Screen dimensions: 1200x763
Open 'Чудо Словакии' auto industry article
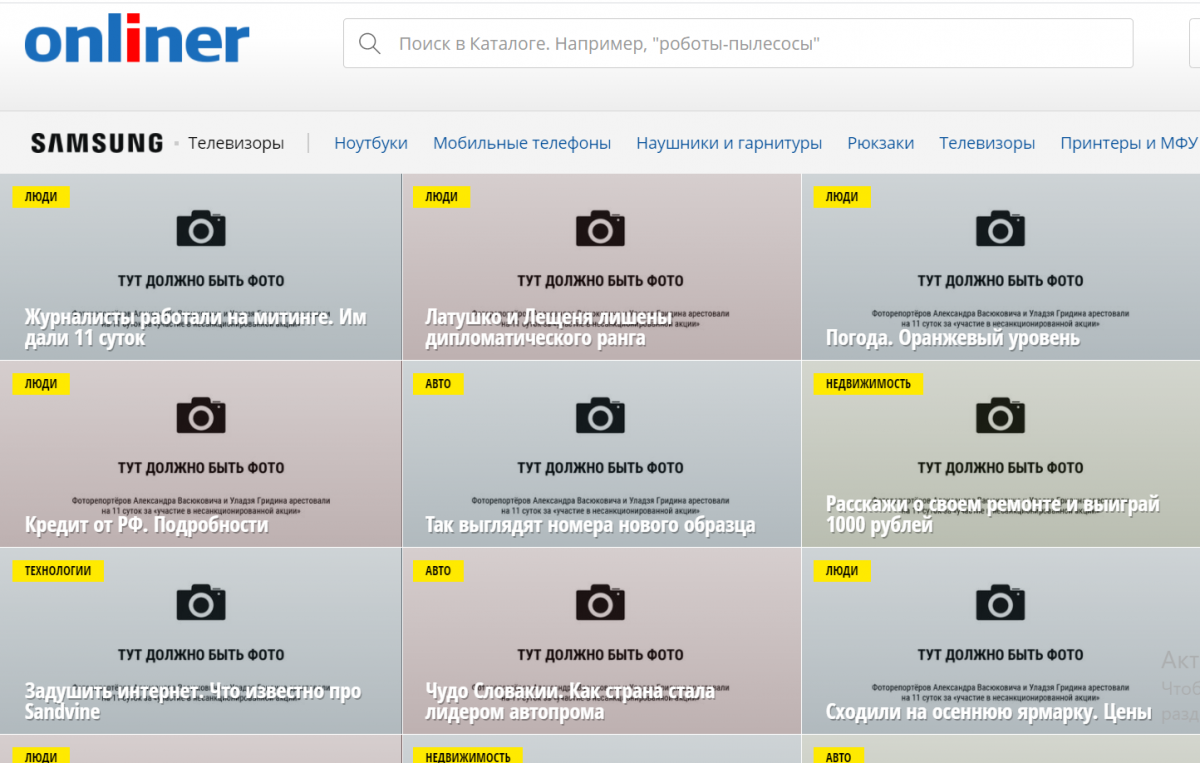pos(570,701)
